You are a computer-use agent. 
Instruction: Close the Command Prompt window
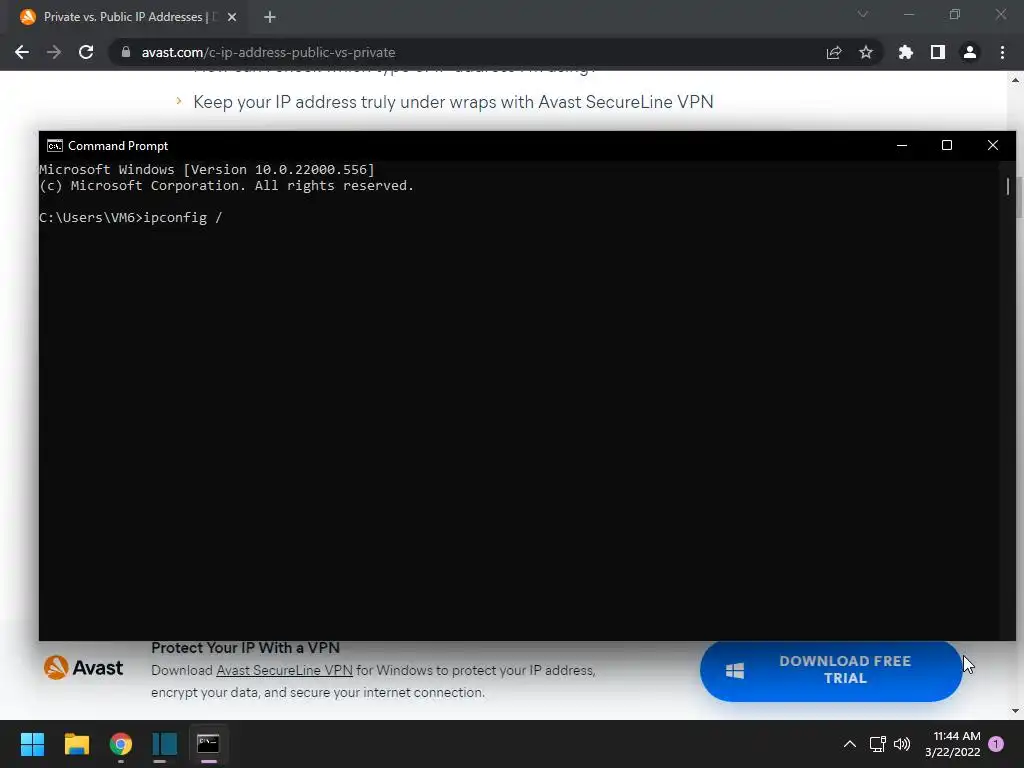coord(993,146)
